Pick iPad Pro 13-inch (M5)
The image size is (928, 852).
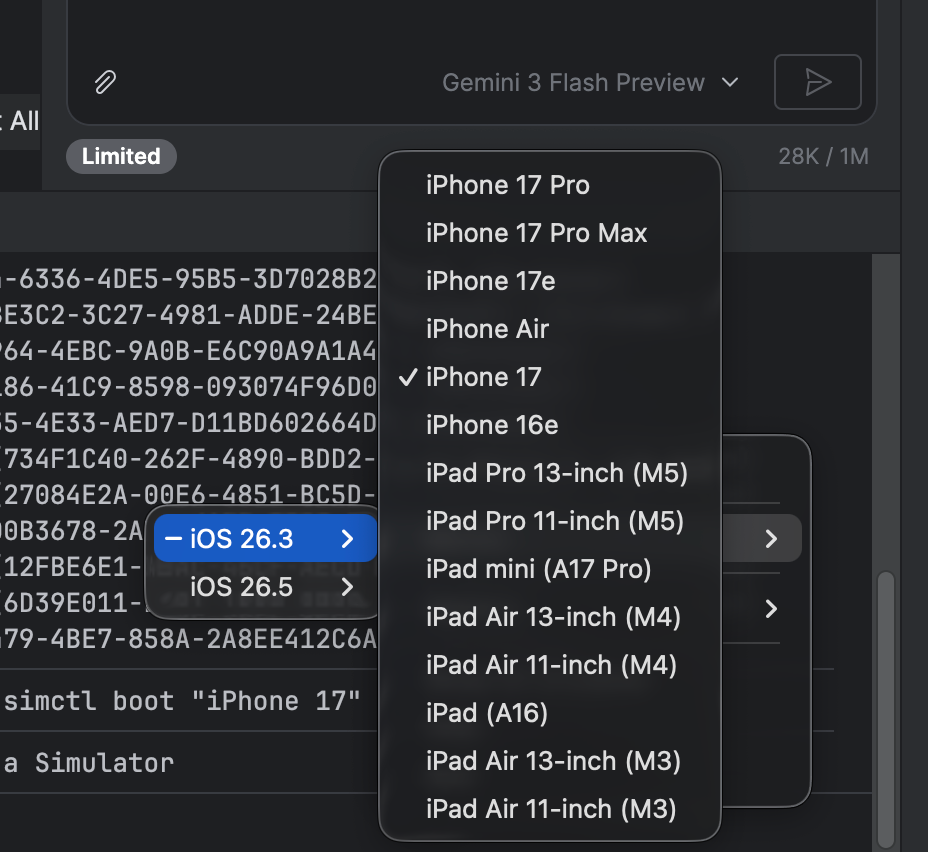(550, 473)
